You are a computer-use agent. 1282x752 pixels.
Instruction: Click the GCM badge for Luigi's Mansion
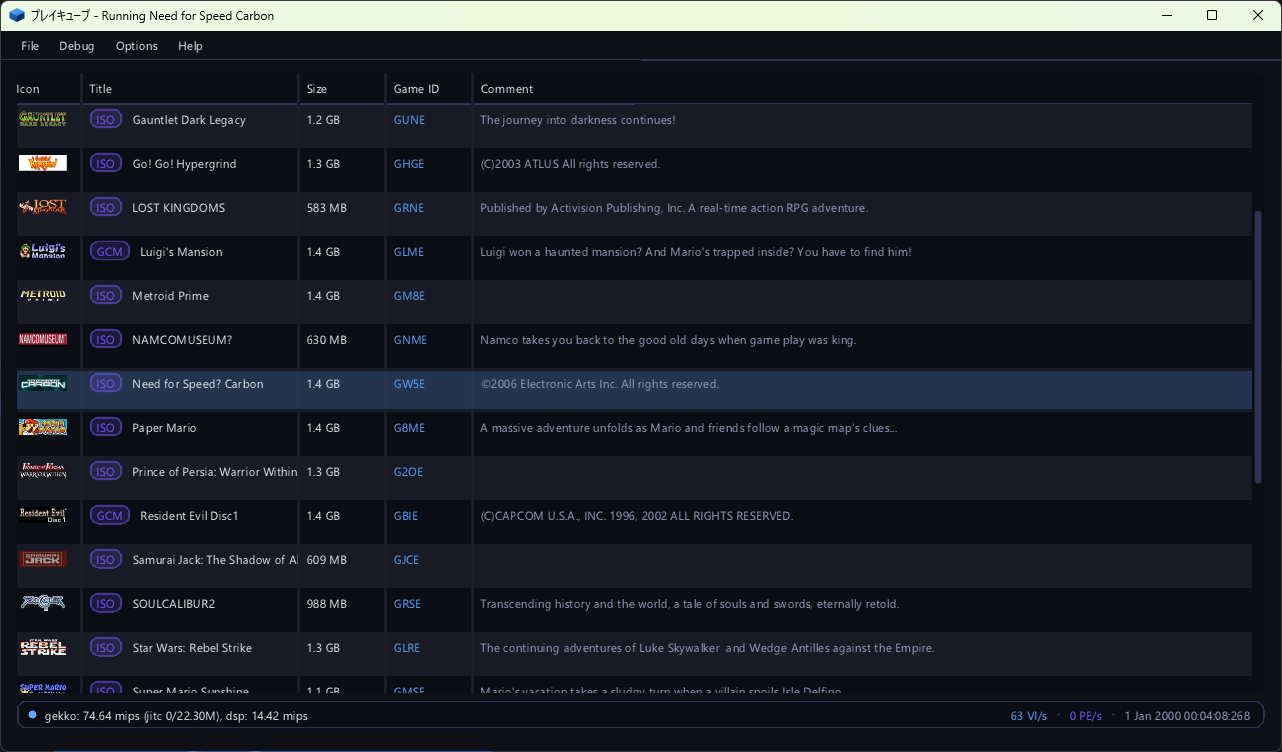click(x=110, y=252)
